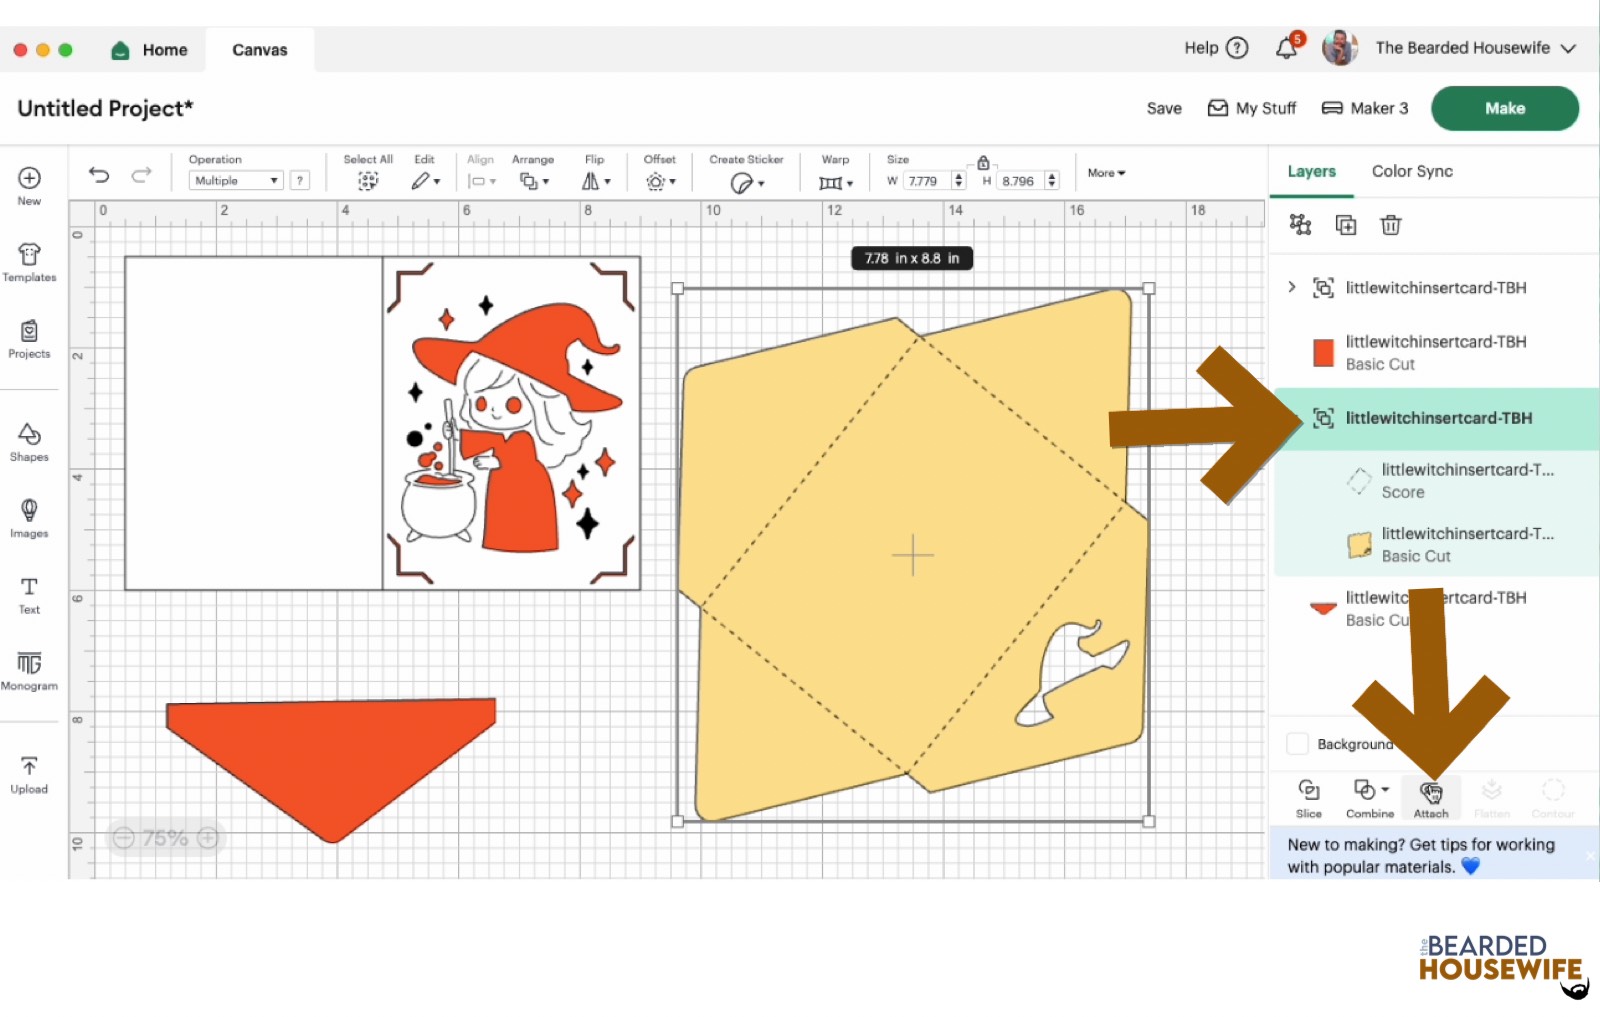Open the Arrange dropdown
This screenshot has width=1600, height=1017.
(x=534, y=181)
